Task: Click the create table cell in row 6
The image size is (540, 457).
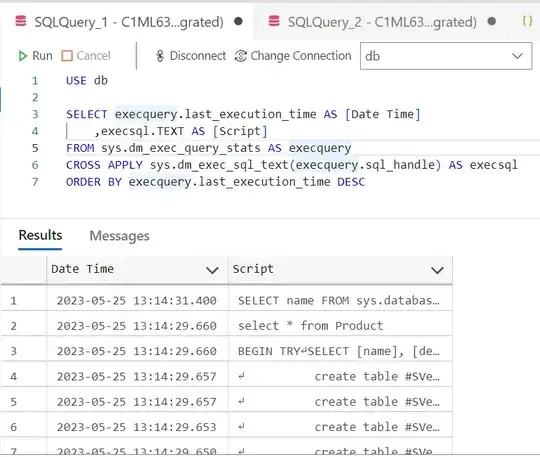Action: (x=339, y=427)
